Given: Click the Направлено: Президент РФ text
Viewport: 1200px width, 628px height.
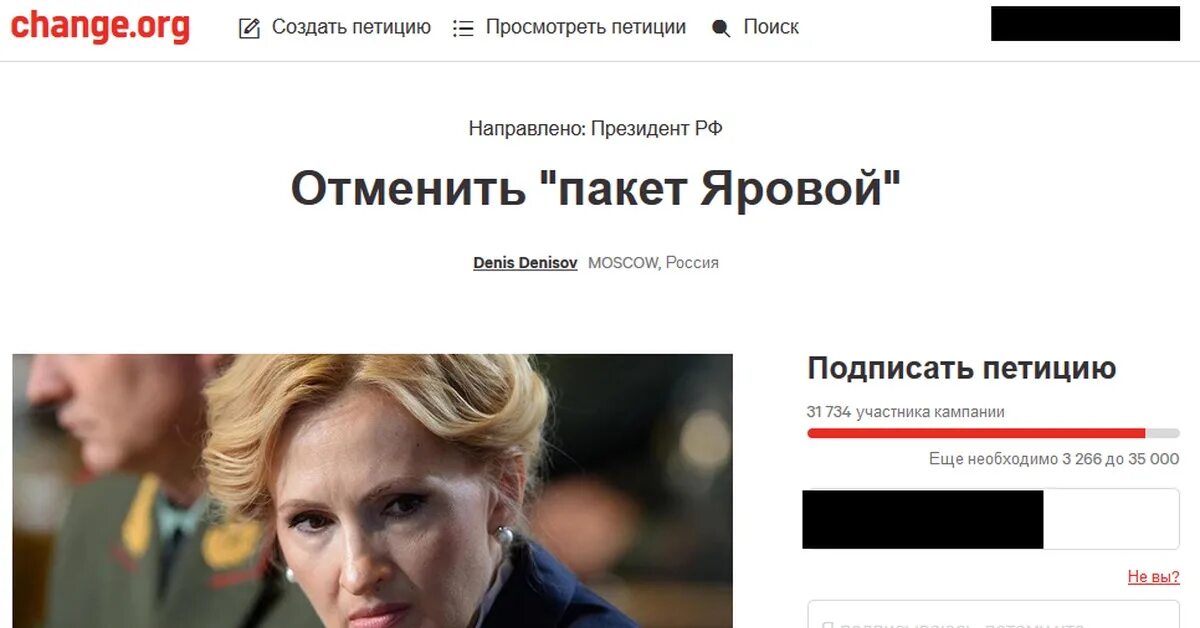Looking at the screenshot, I should pos(596,128).
